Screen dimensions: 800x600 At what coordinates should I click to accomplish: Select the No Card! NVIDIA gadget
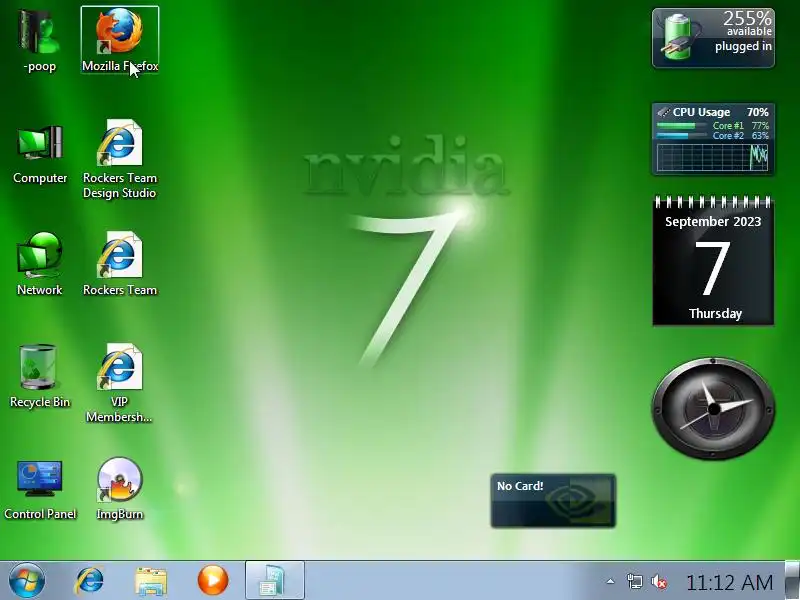pyautogui.click(x=553, y=501)
